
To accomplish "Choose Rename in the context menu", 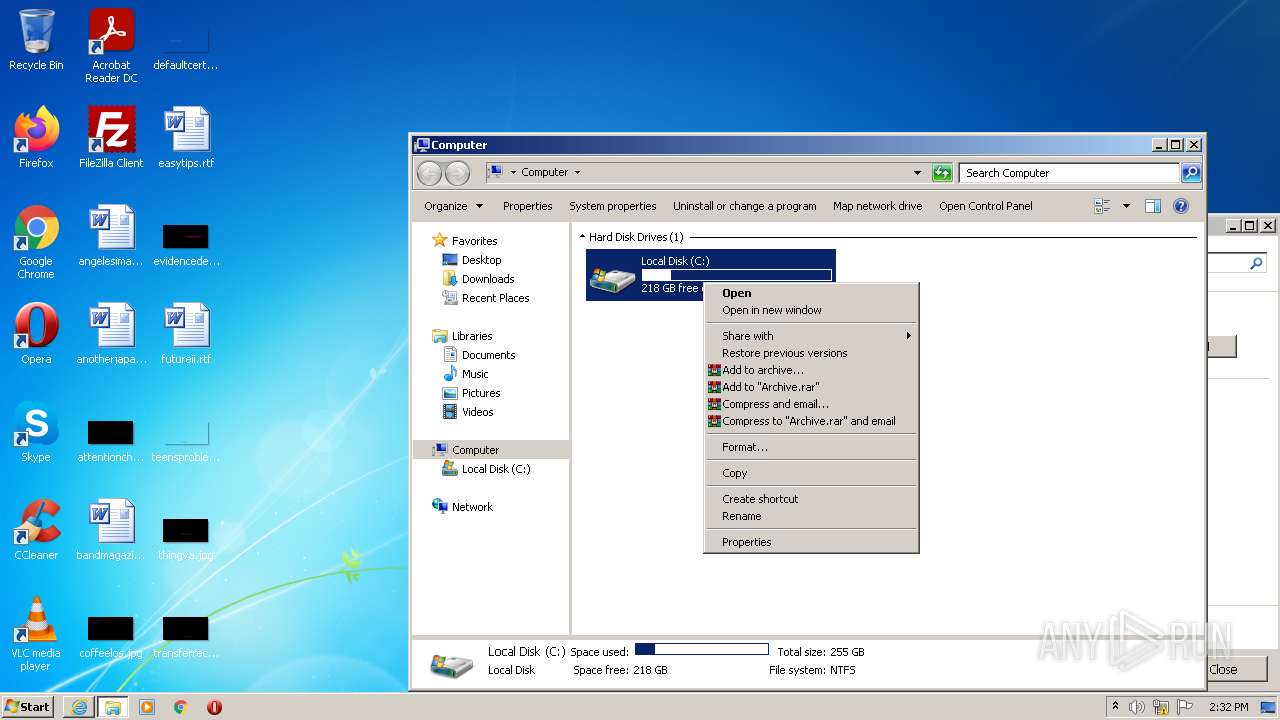I will click(811, 516).
